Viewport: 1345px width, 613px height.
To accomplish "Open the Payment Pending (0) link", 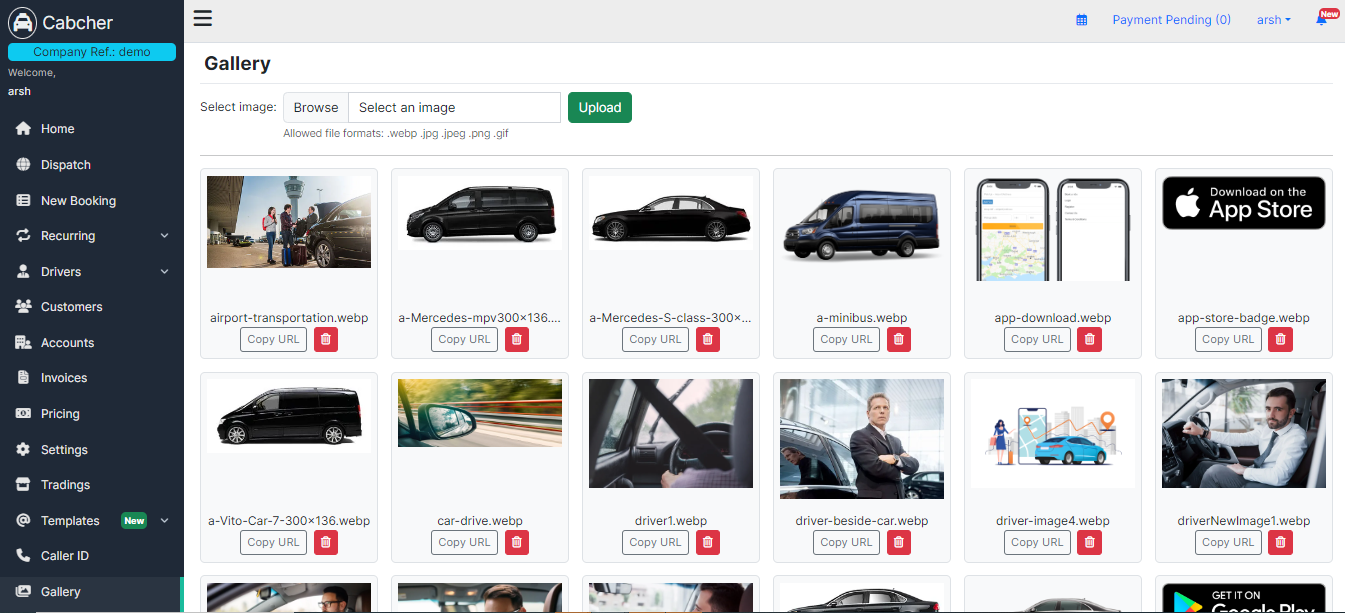I will click(1171, 20).
